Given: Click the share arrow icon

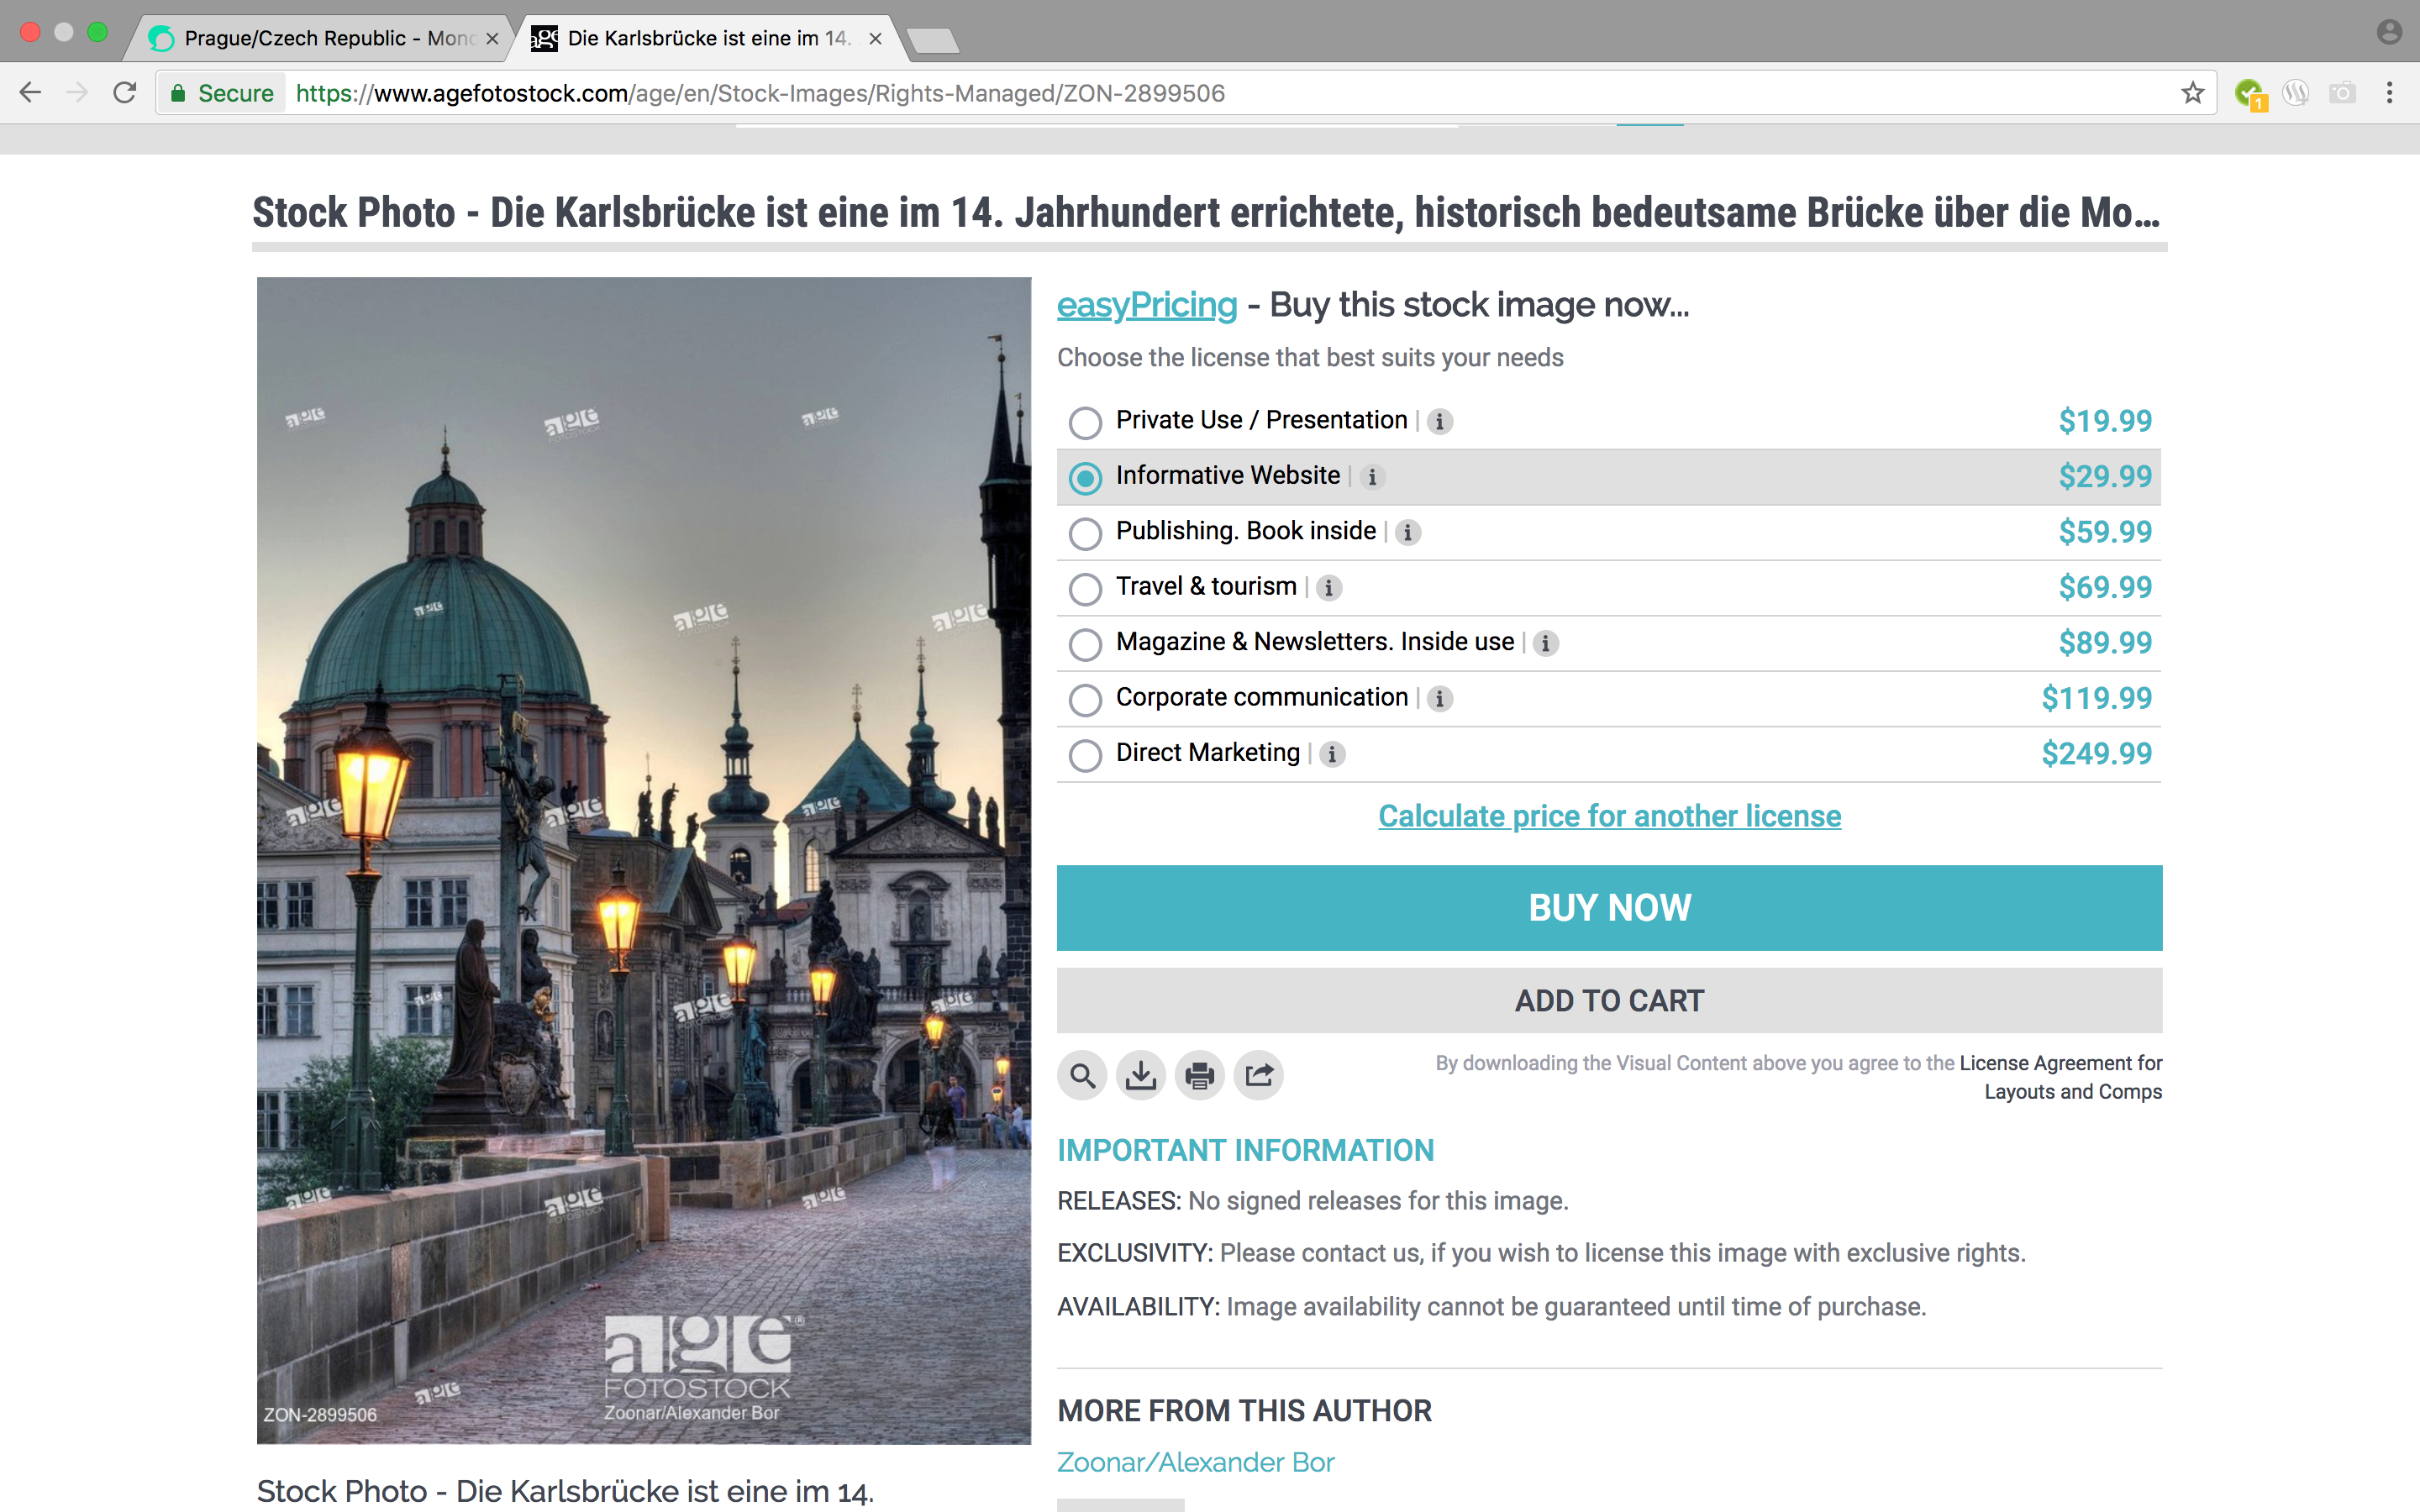Looking at the screenshot, I should click(1258, 1076).
